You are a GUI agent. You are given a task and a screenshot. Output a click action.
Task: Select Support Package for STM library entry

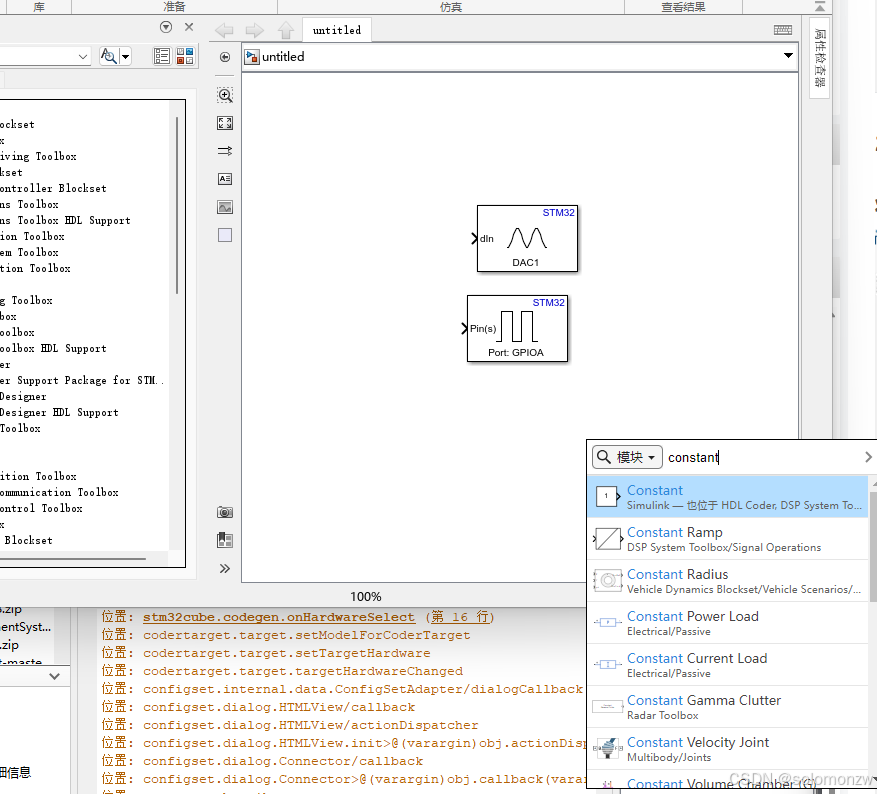pos(81,380)
